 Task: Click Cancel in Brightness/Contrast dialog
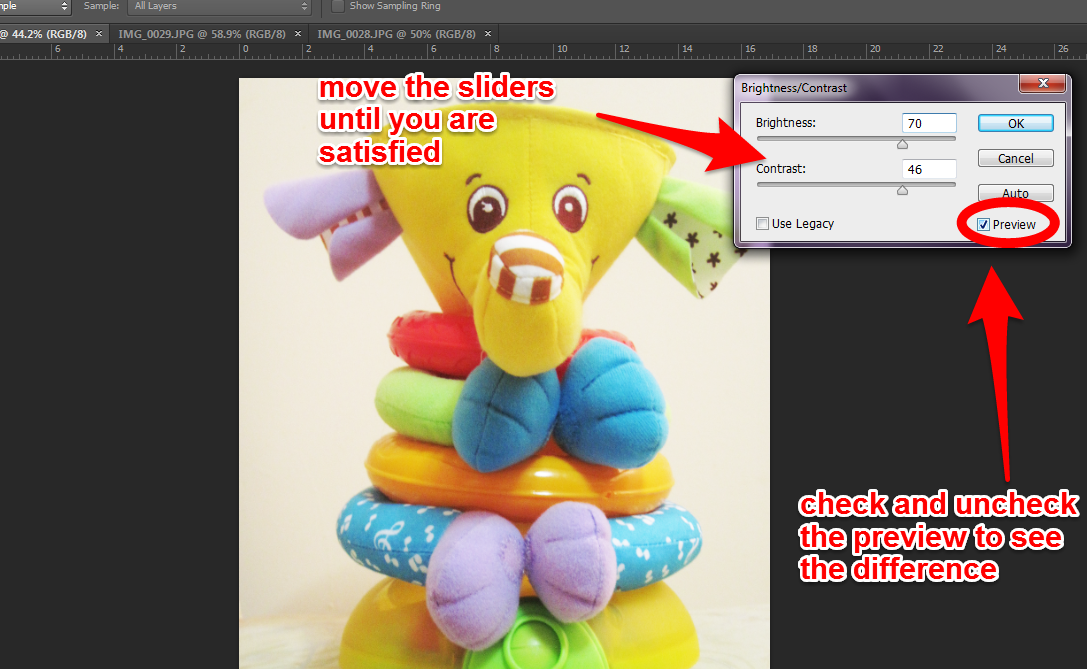point(1016,158)
